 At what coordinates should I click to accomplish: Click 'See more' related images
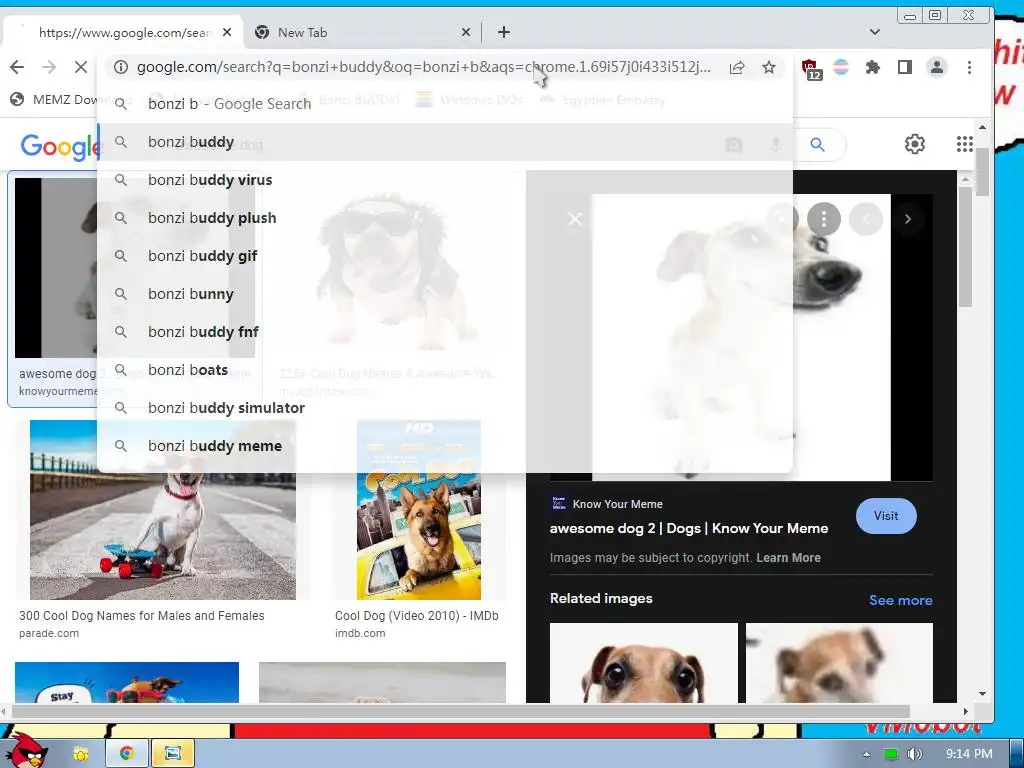(901, 600)
